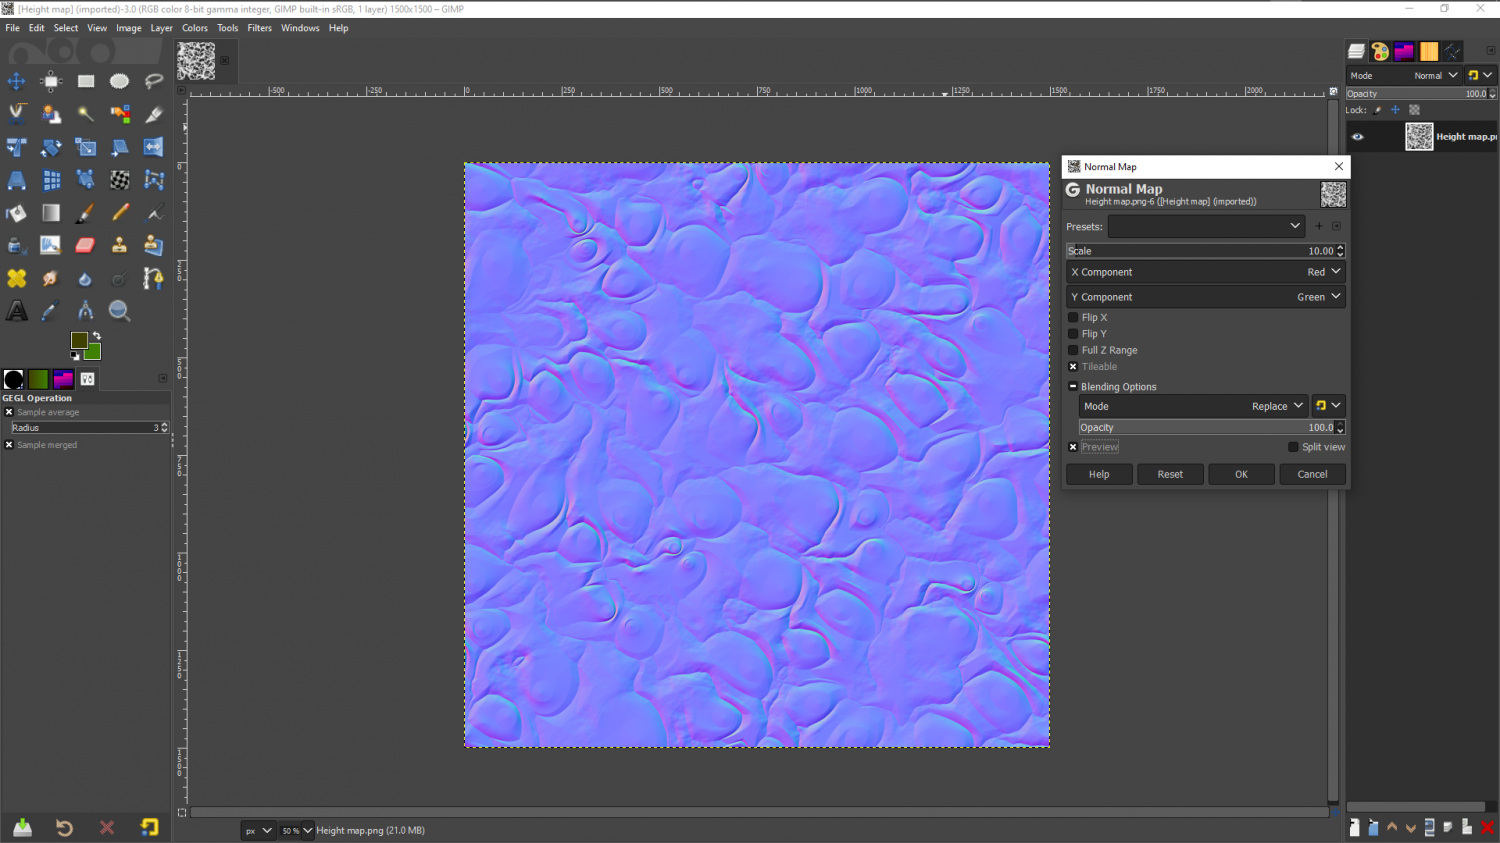
Task: Select the Paths tool
Action: 154,278
